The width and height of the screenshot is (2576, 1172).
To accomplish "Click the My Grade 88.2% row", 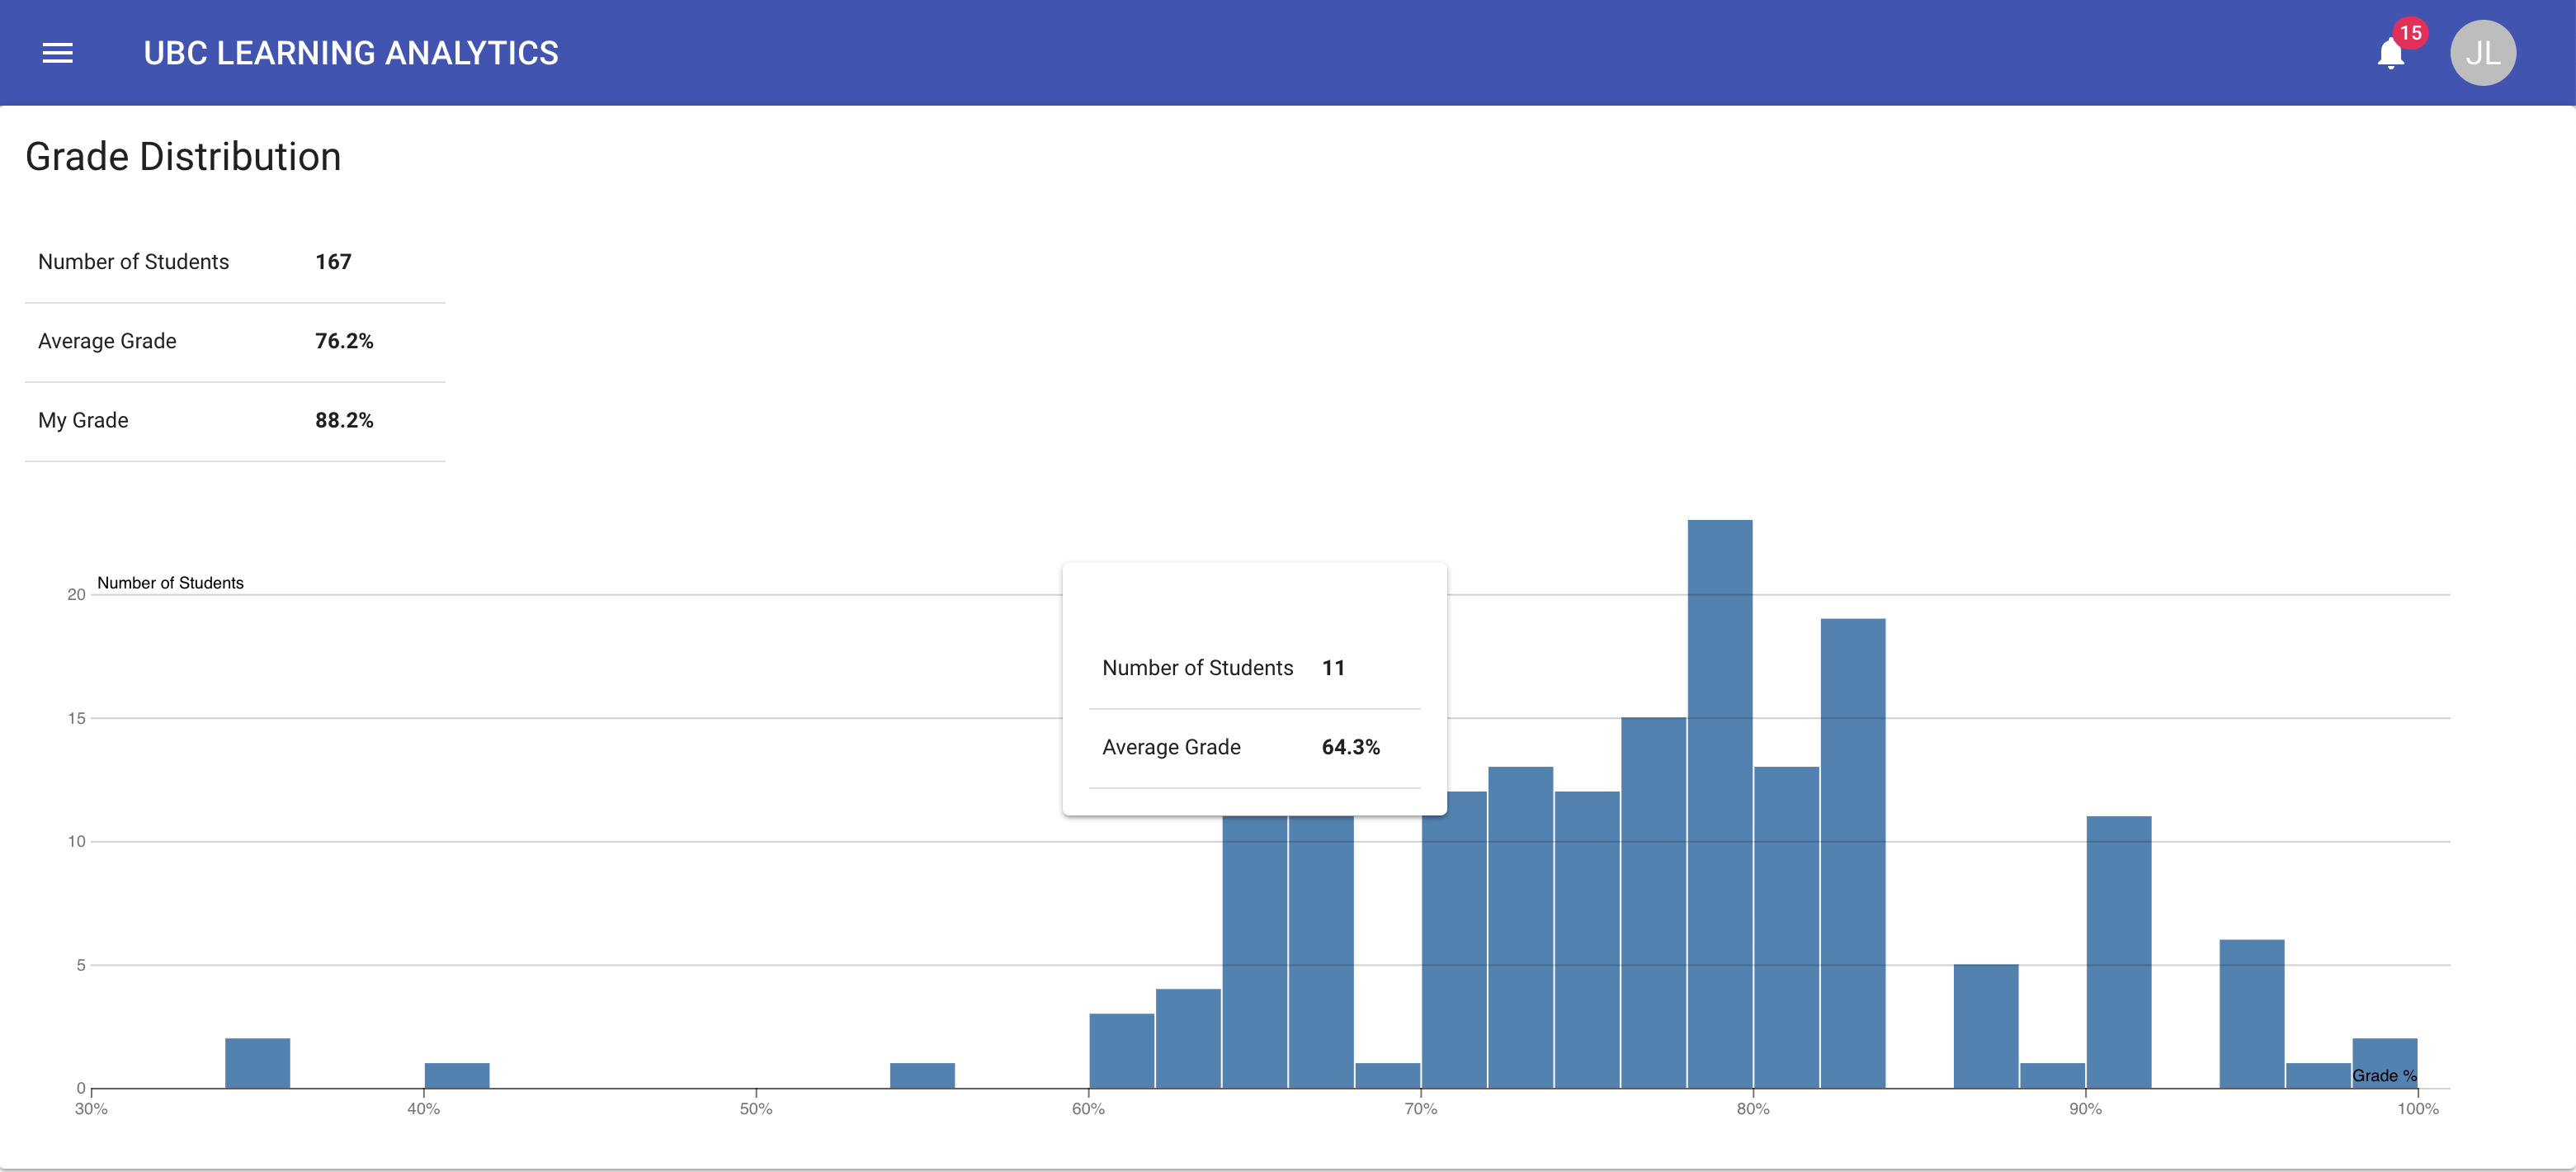I will click(234, 421).
